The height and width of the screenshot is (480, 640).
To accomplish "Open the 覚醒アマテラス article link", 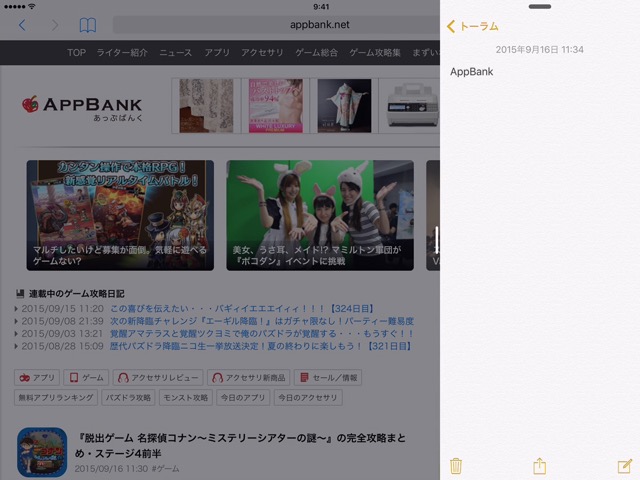I will click(262, 334).
